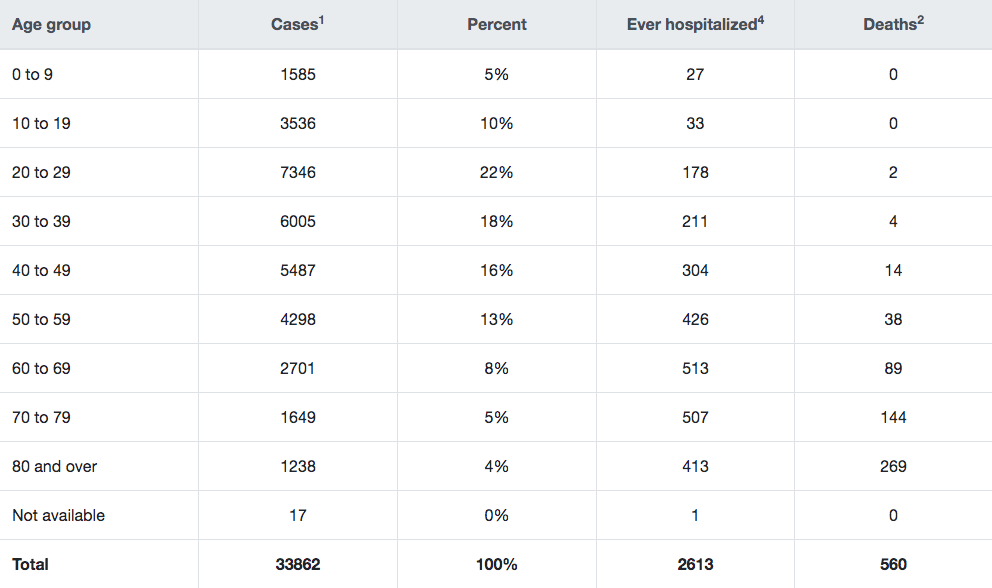Select the 22% cell in 20 to 29 row

click(497, 172)
